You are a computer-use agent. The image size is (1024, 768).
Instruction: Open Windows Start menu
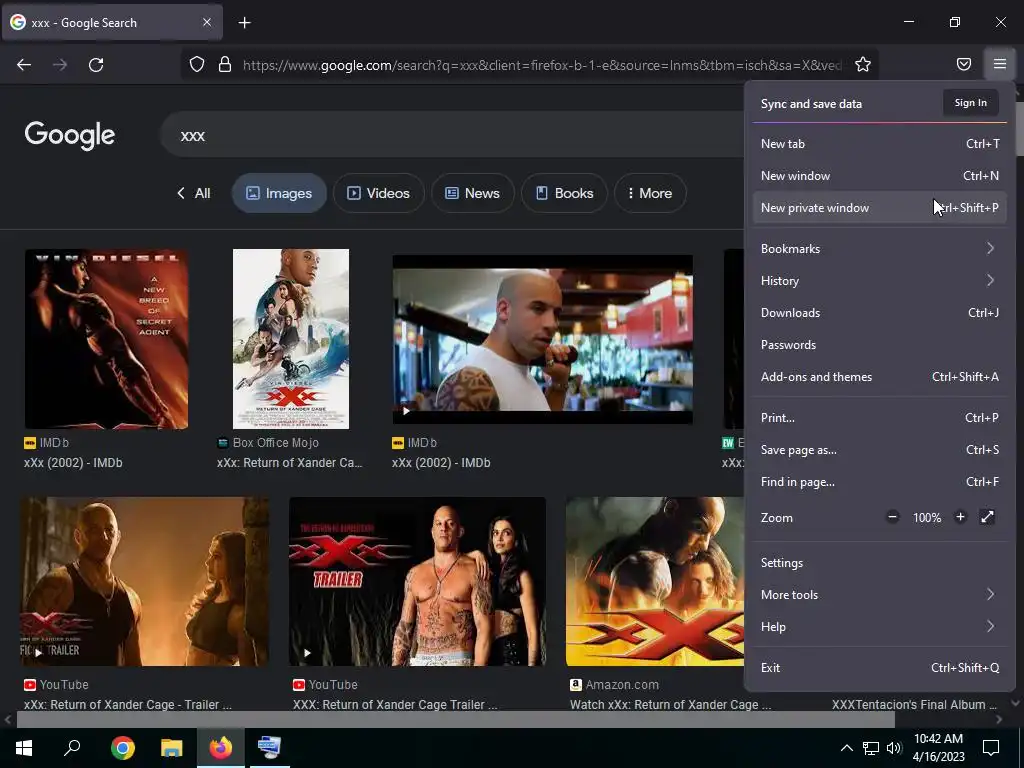[x=24, y=748]
